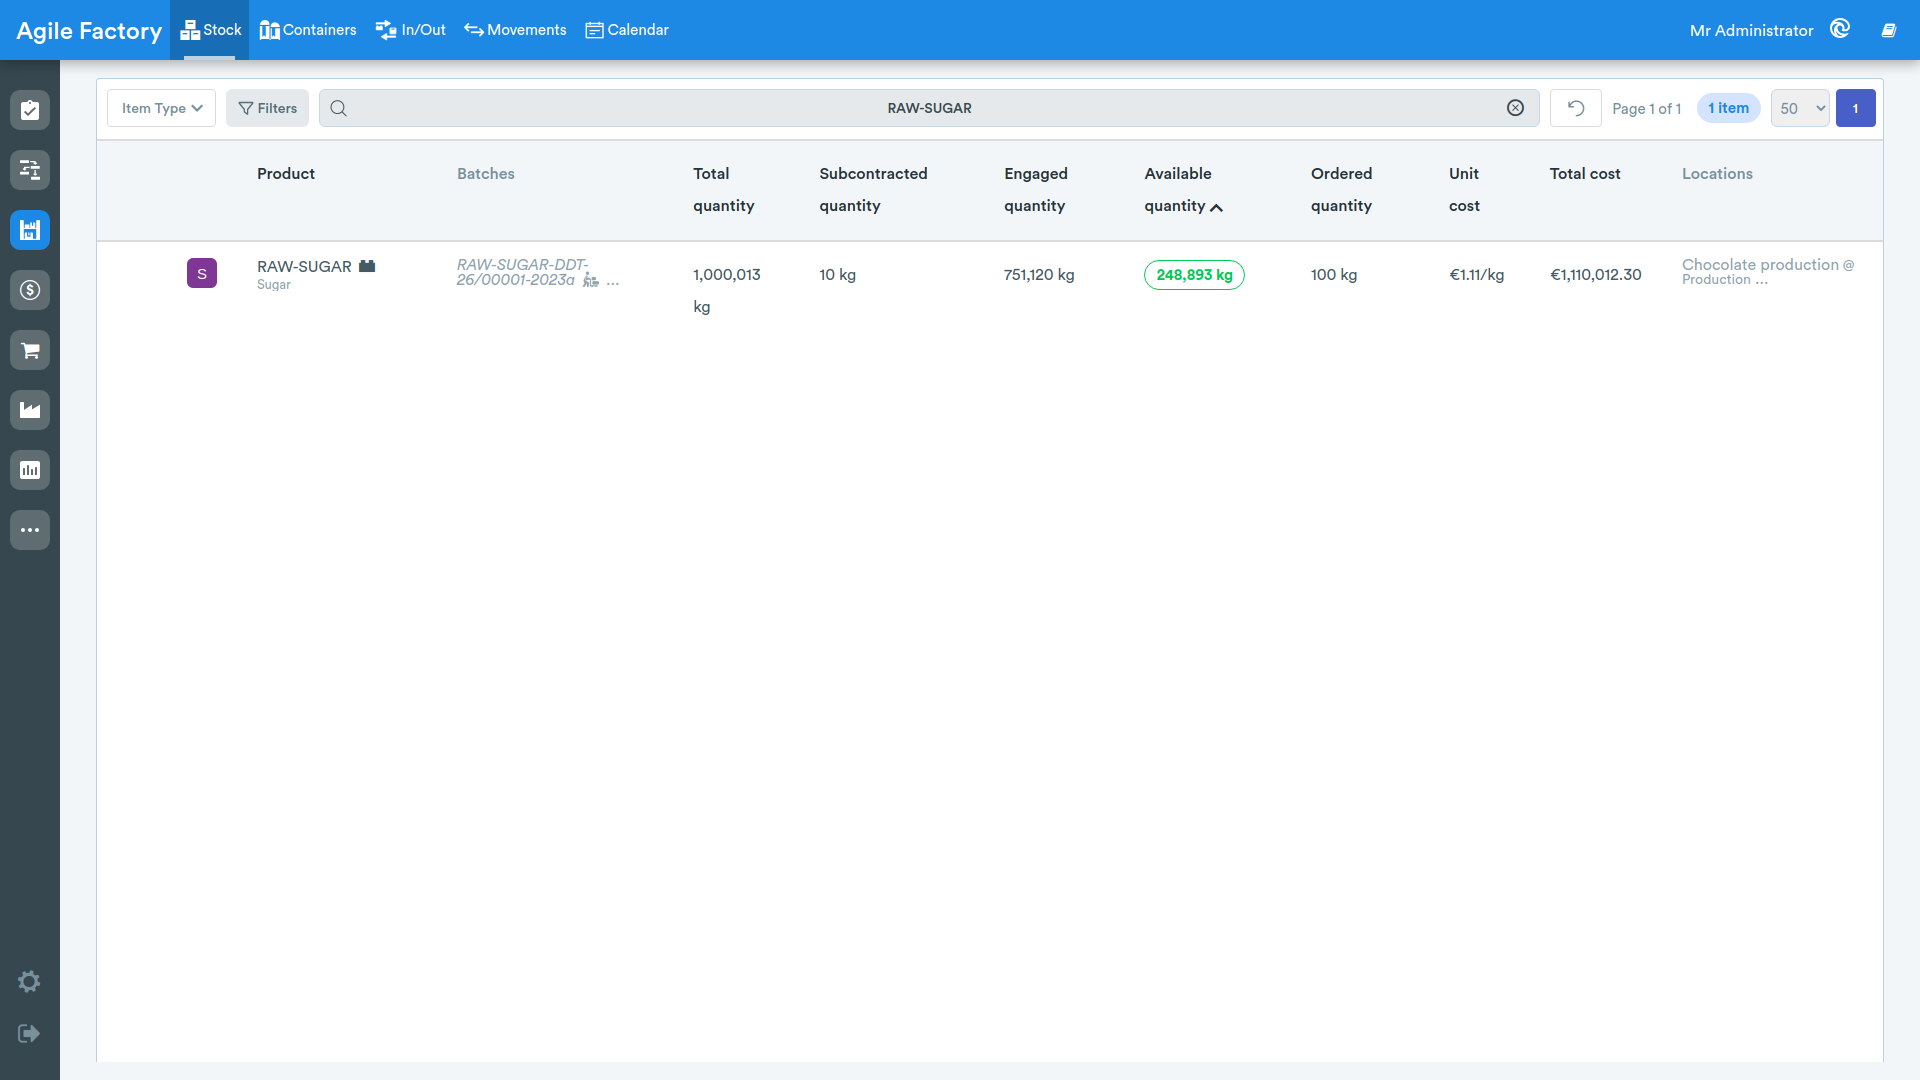Sort by Available quantity column
1920x1080 pixels.
1184,189
